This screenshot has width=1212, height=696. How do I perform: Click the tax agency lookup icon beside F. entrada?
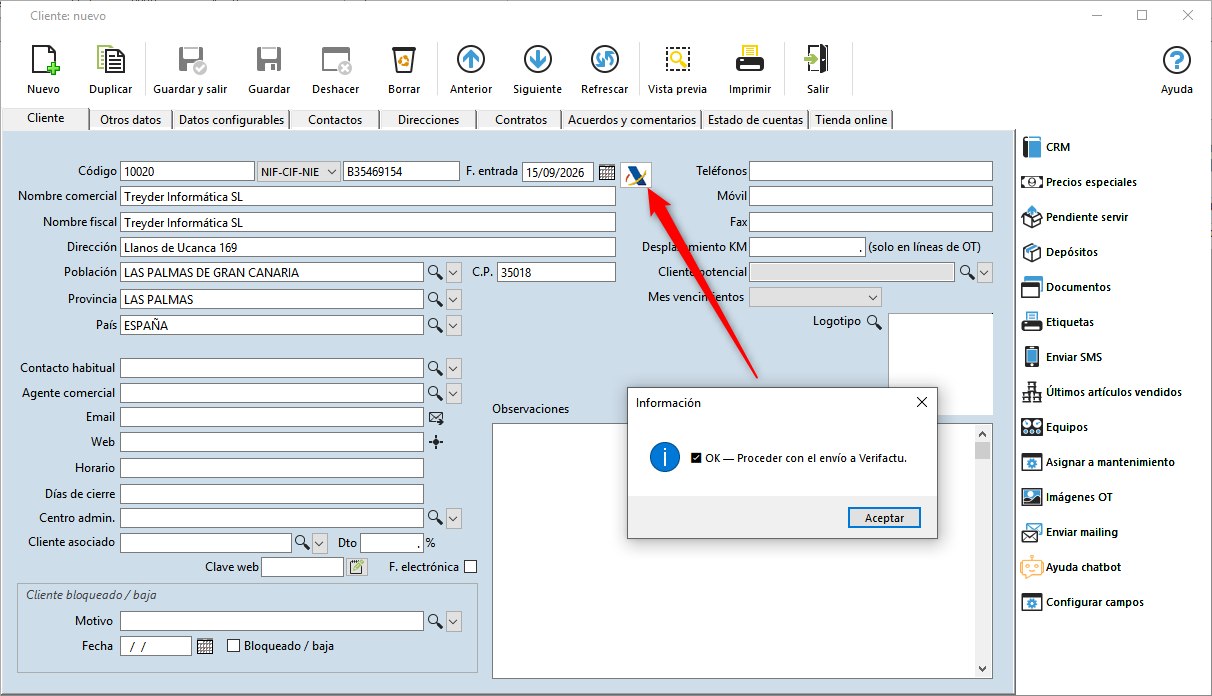[635, 174]
